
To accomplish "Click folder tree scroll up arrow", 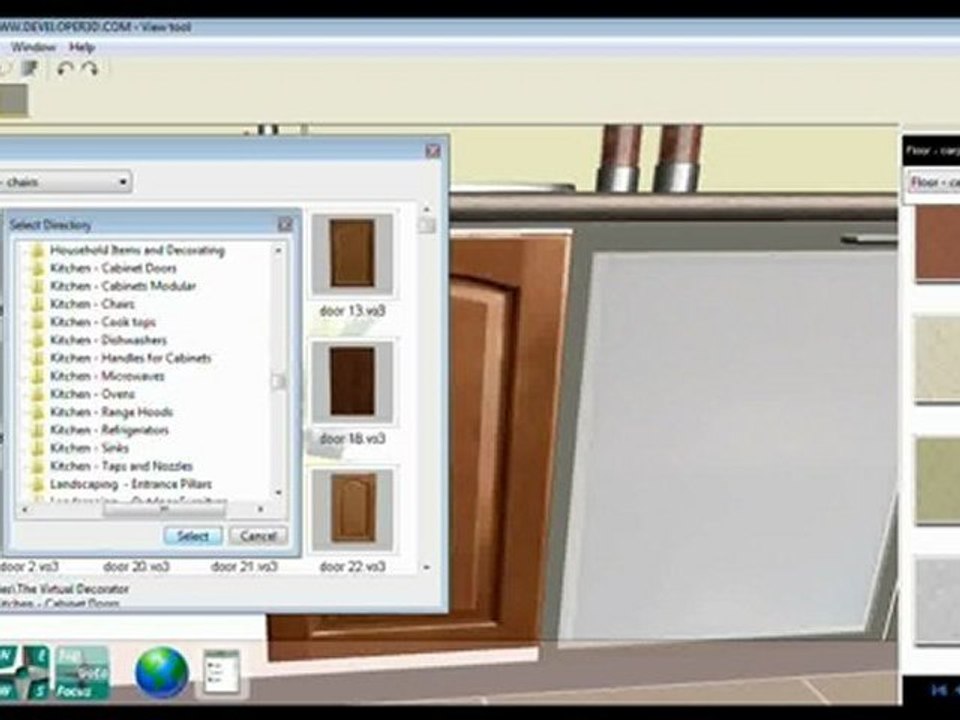I will click(x=279, y=250).
